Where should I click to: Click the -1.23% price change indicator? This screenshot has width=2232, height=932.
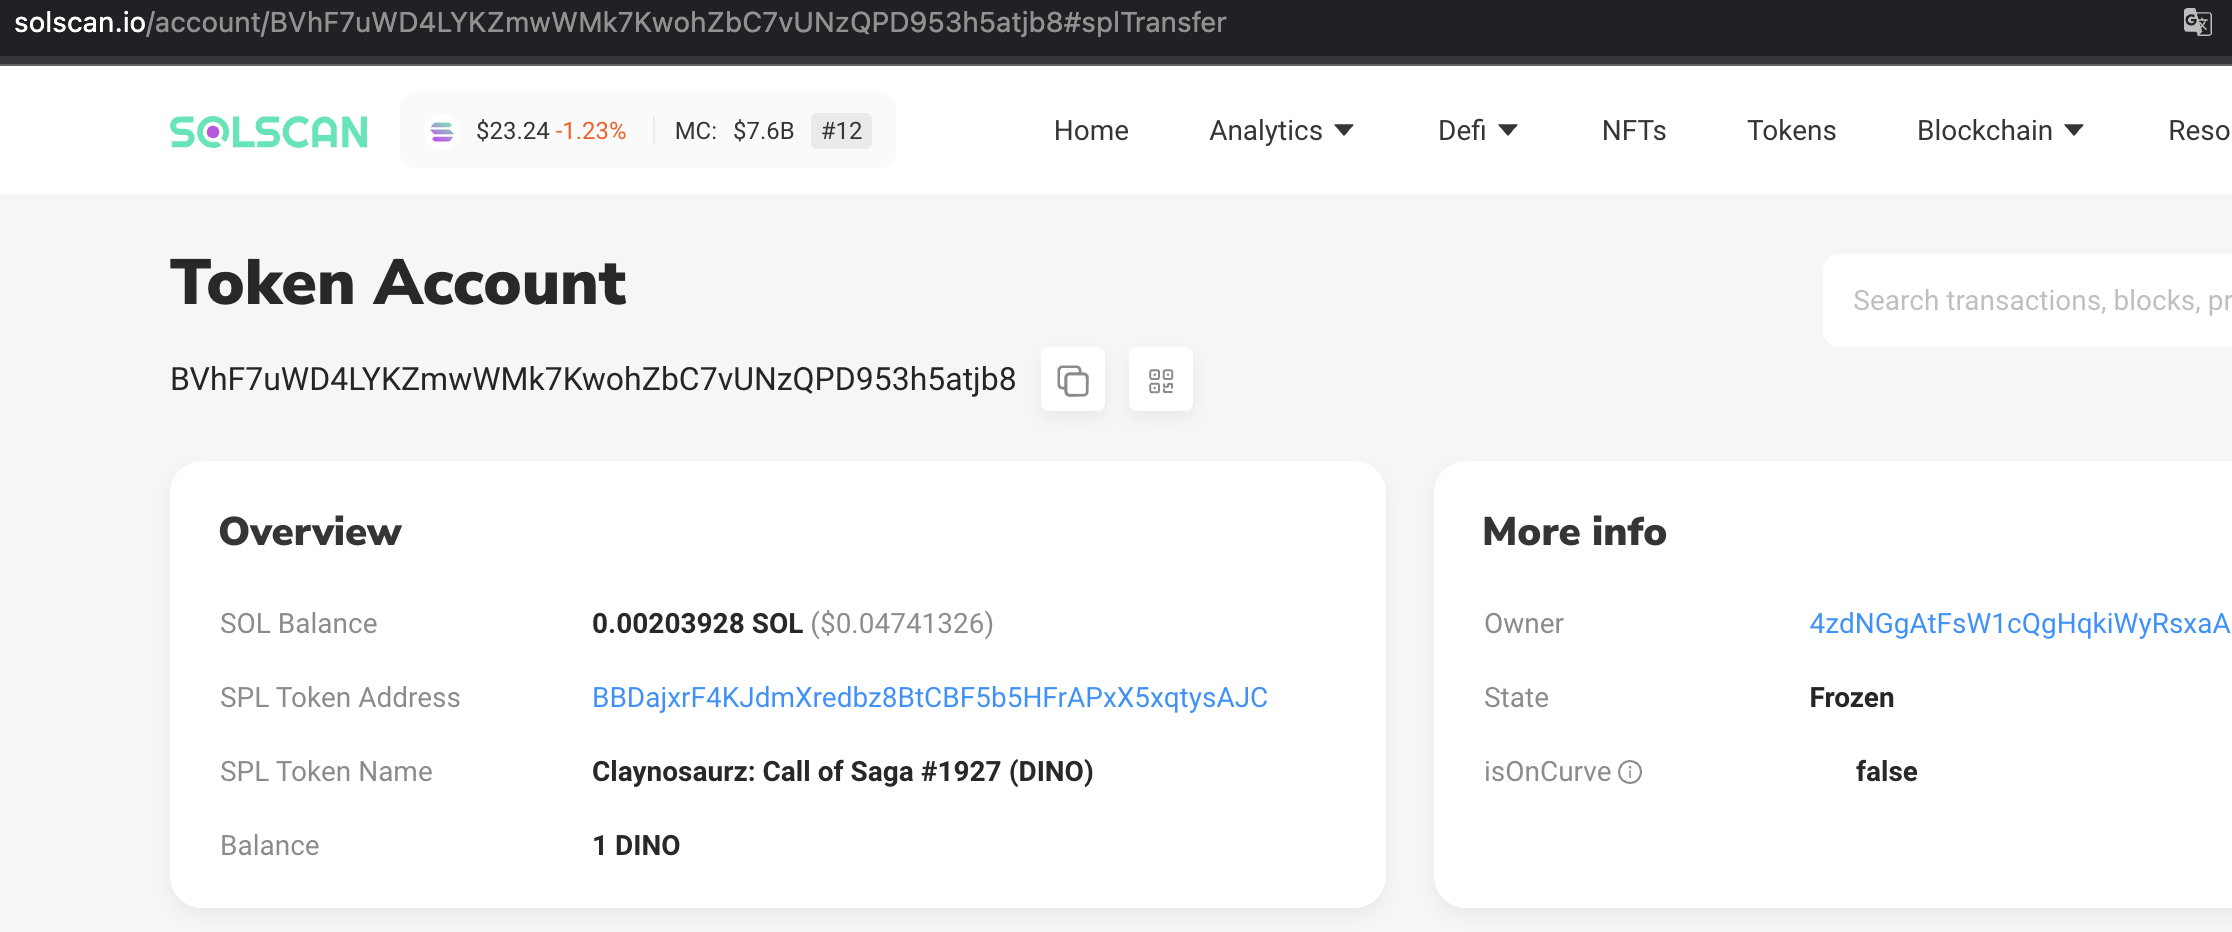[592, 130]
